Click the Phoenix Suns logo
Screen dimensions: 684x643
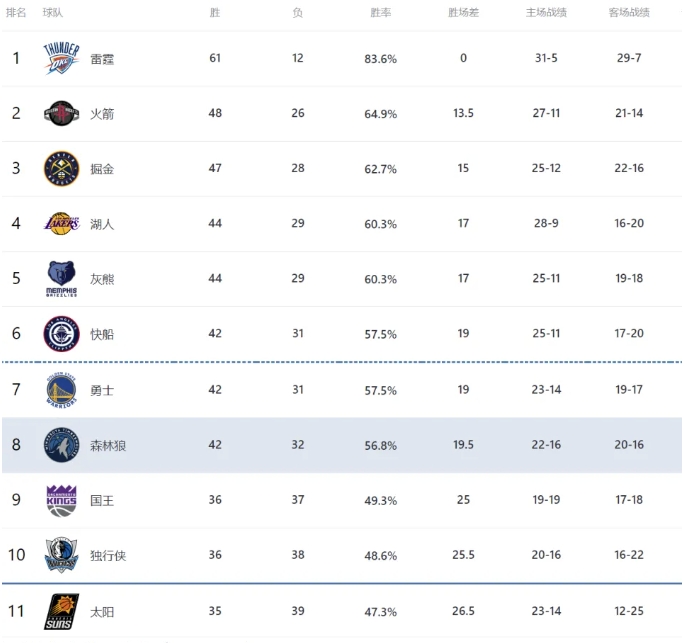[62, 612]
